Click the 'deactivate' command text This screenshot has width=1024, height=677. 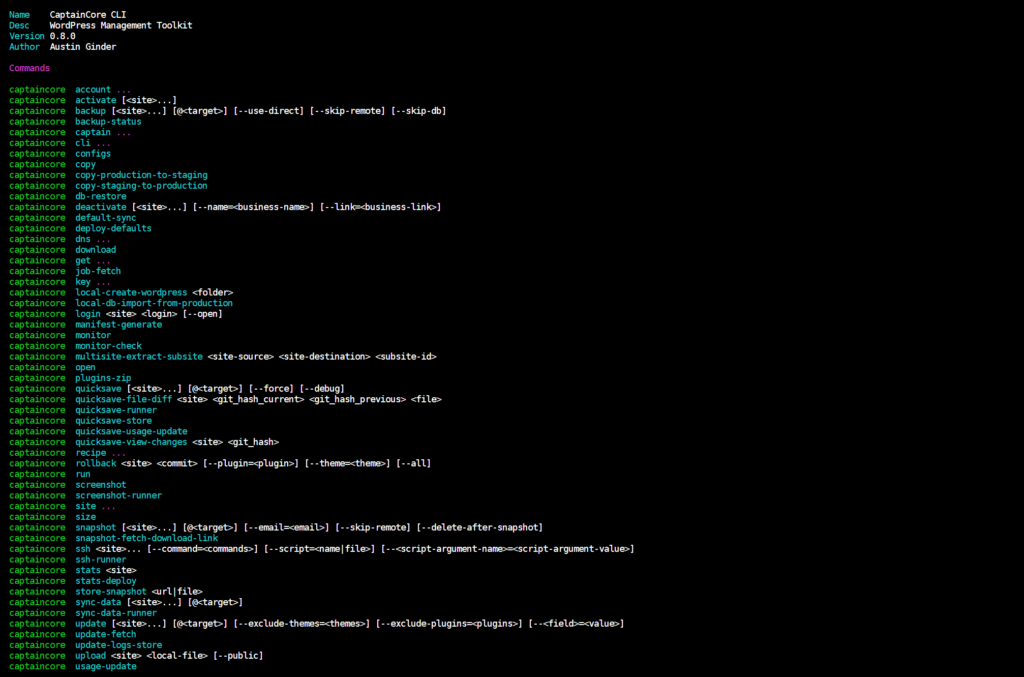[x=101, y=207]
